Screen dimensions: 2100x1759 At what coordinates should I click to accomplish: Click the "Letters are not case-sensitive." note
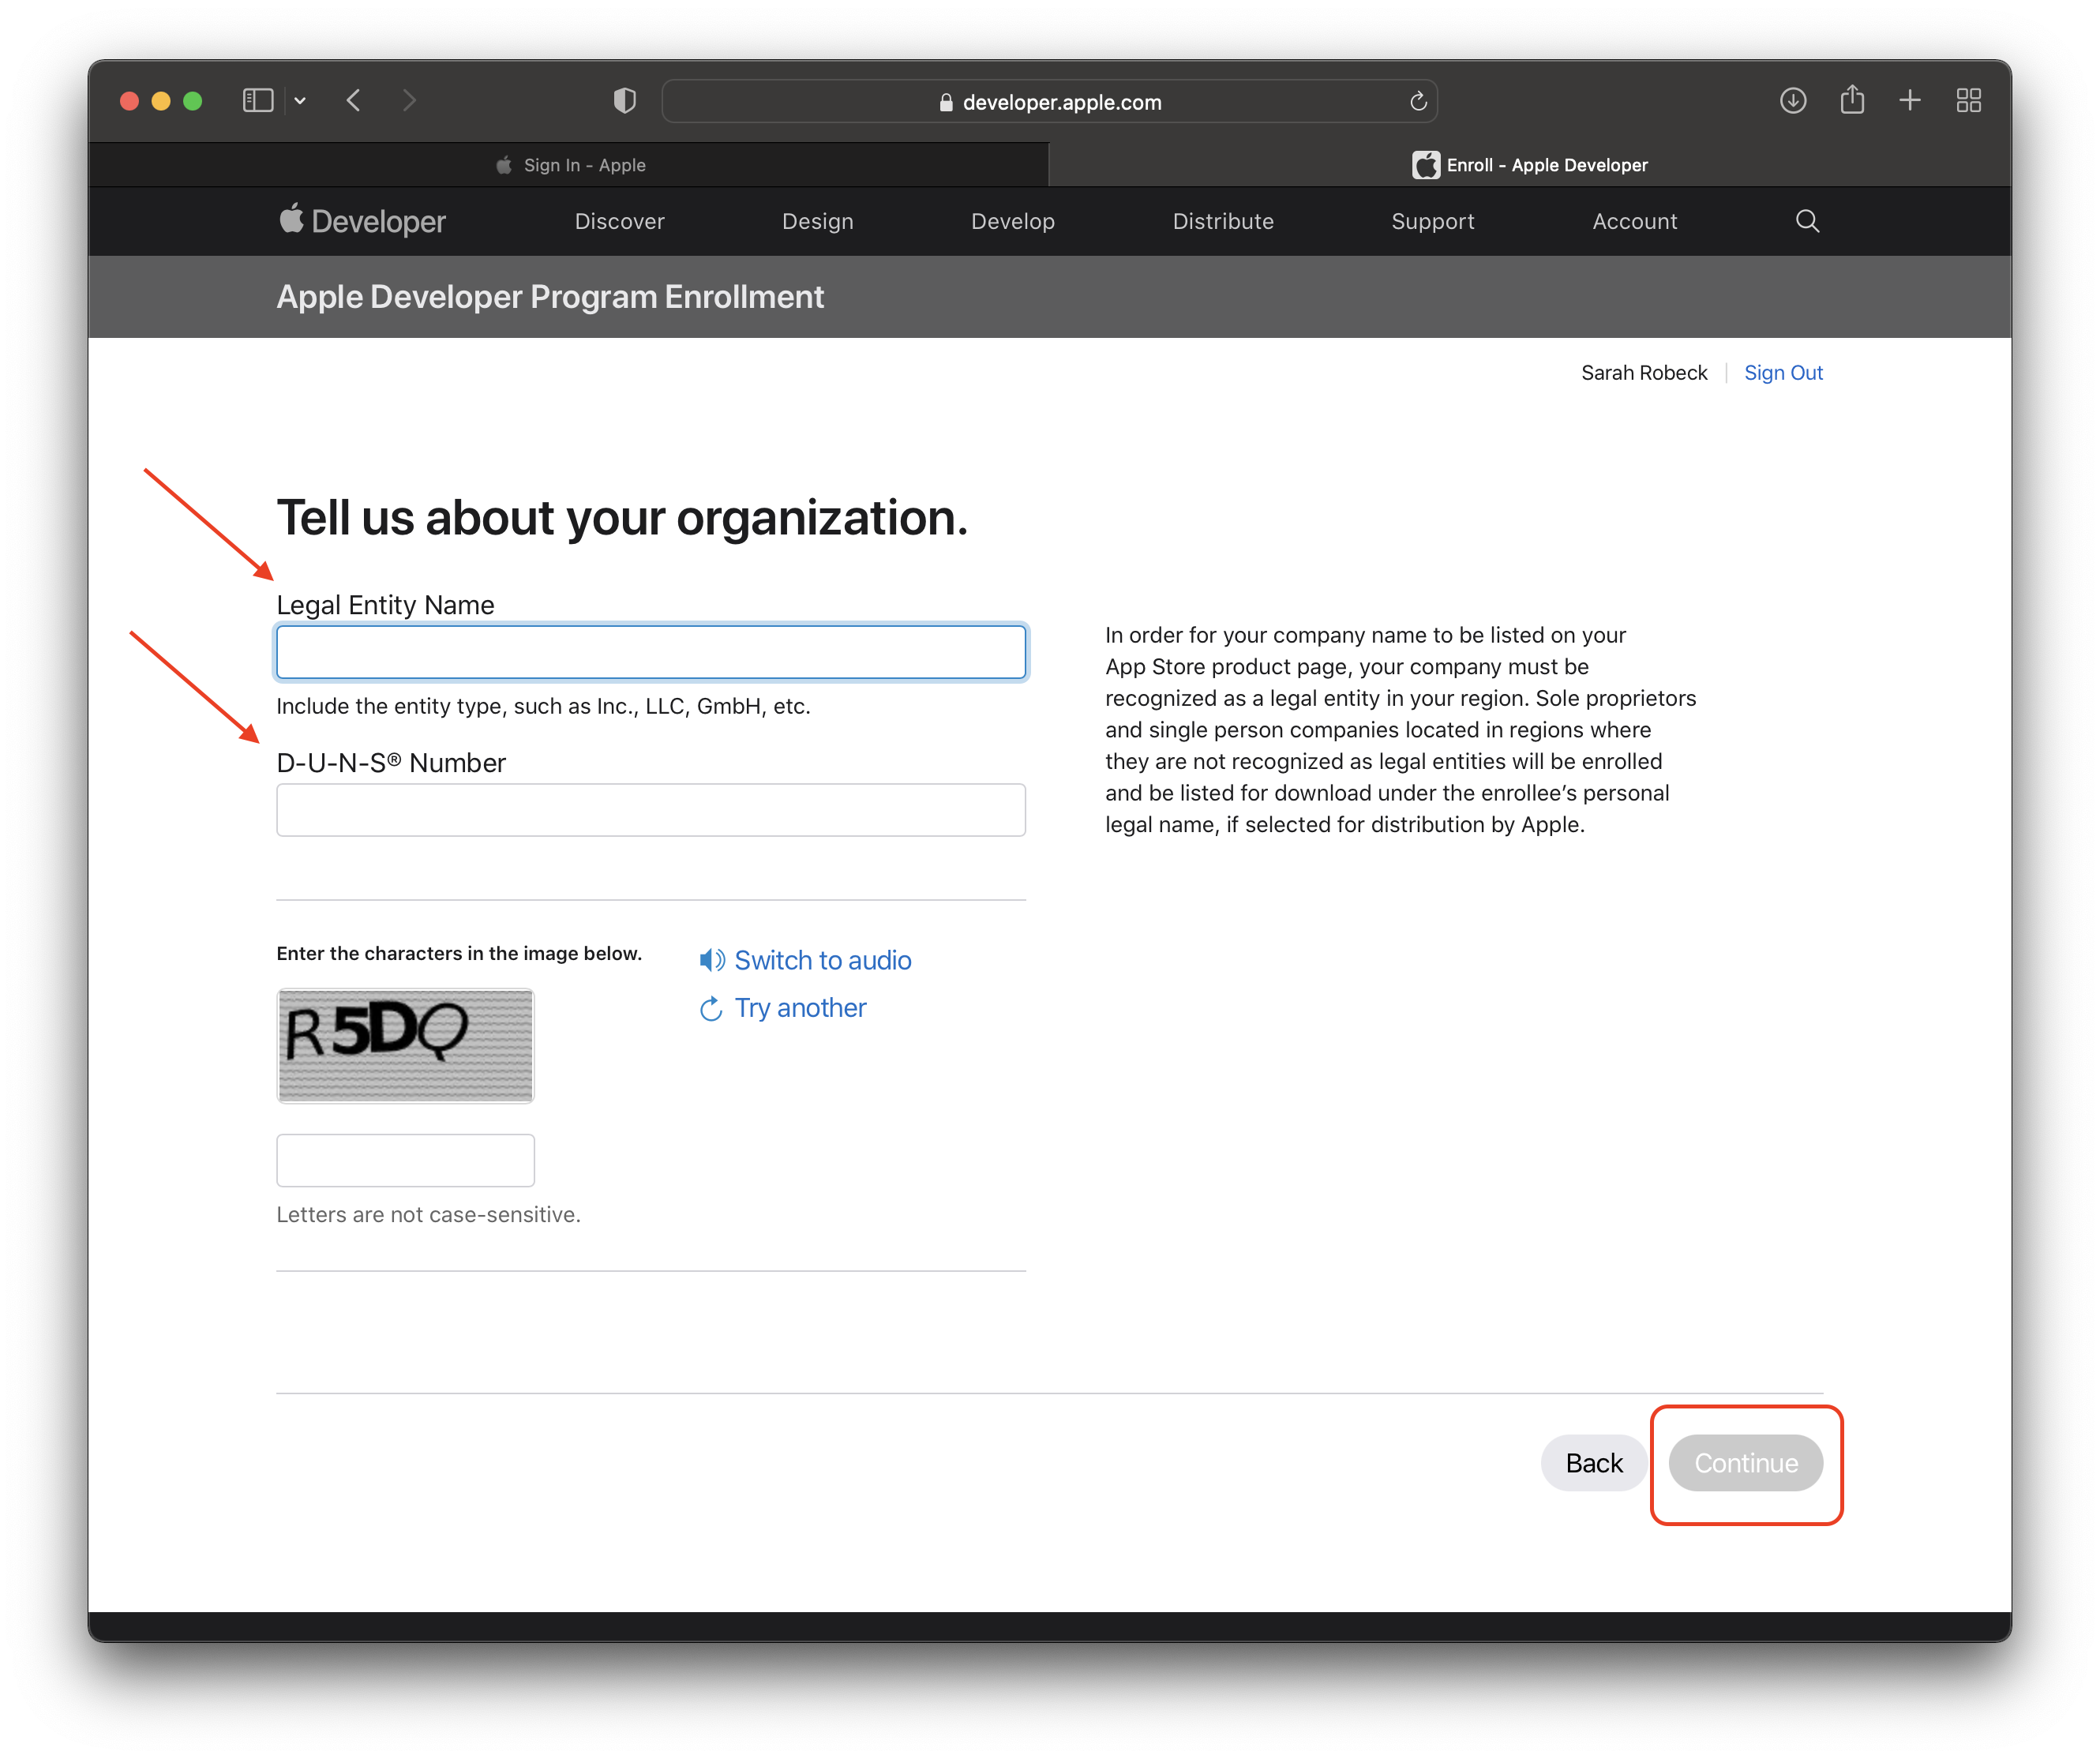(428, 1214)
